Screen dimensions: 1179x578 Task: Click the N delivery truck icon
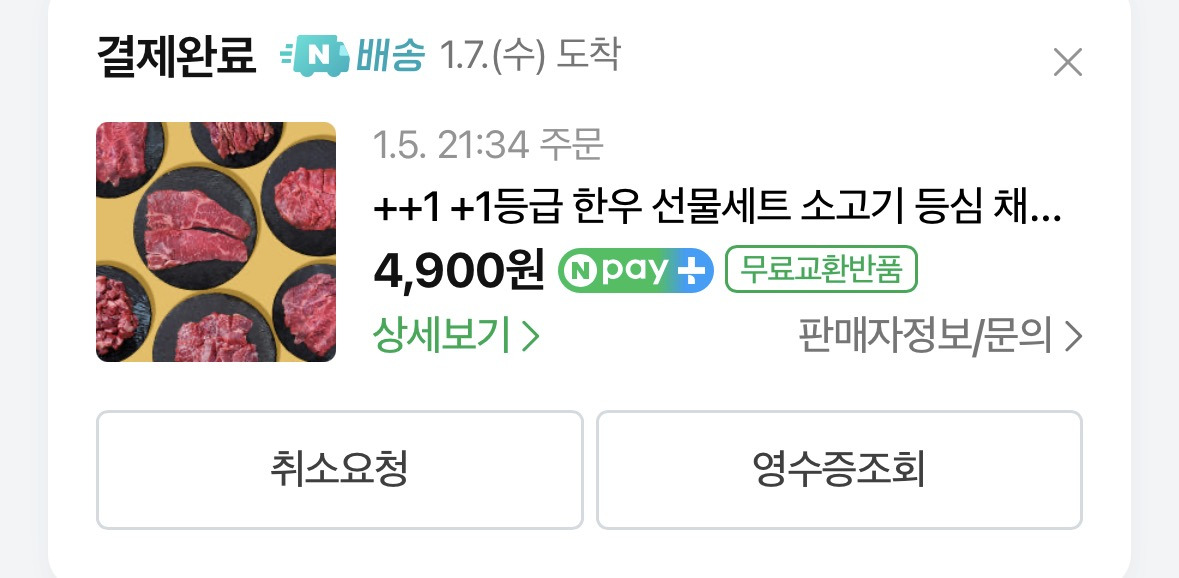pyautogui.click(x=315, y=56)
